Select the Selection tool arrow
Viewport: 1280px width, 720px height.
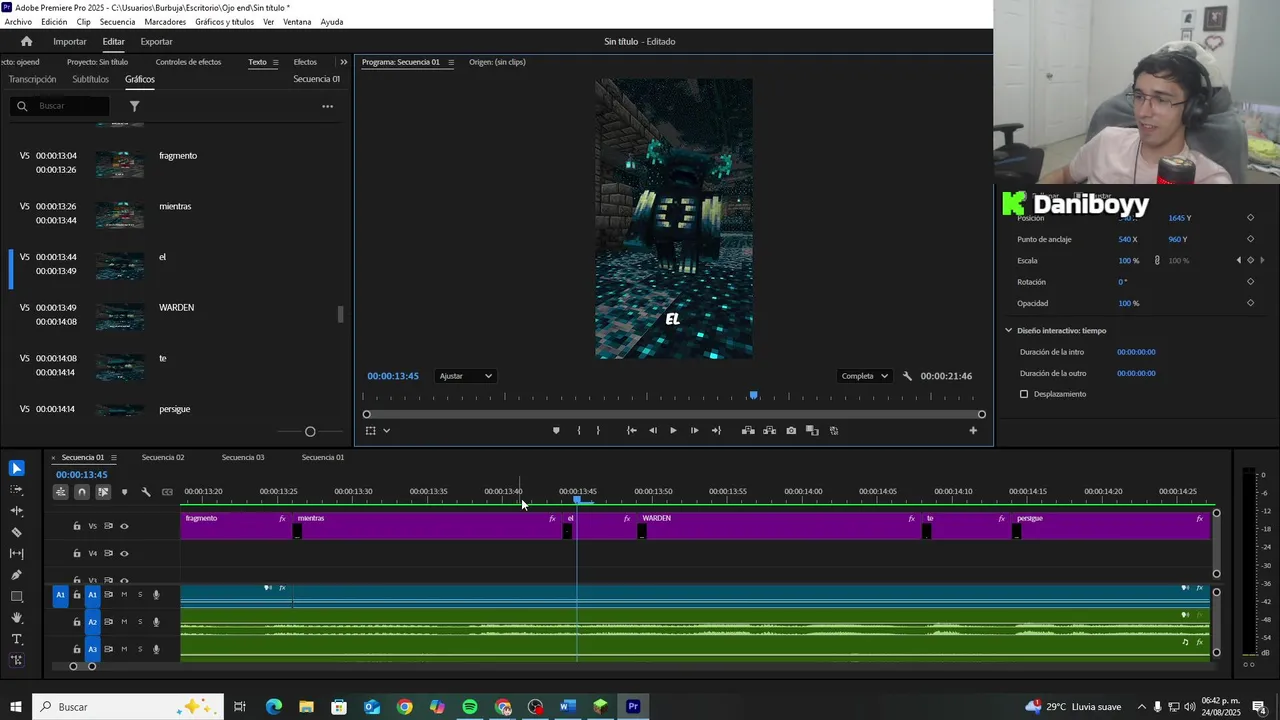17,468
